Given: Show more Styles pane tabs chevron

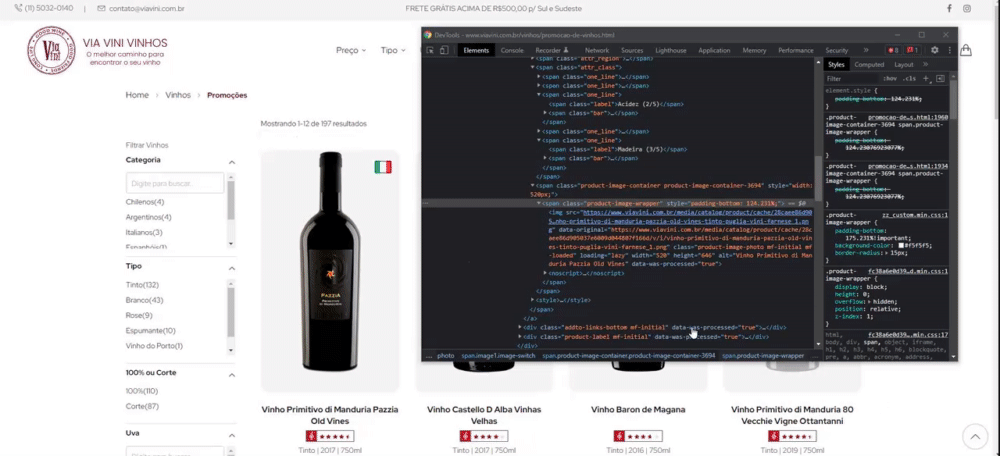Looking at the screenshot, I should pyautogui.click(x=925, y=64).
